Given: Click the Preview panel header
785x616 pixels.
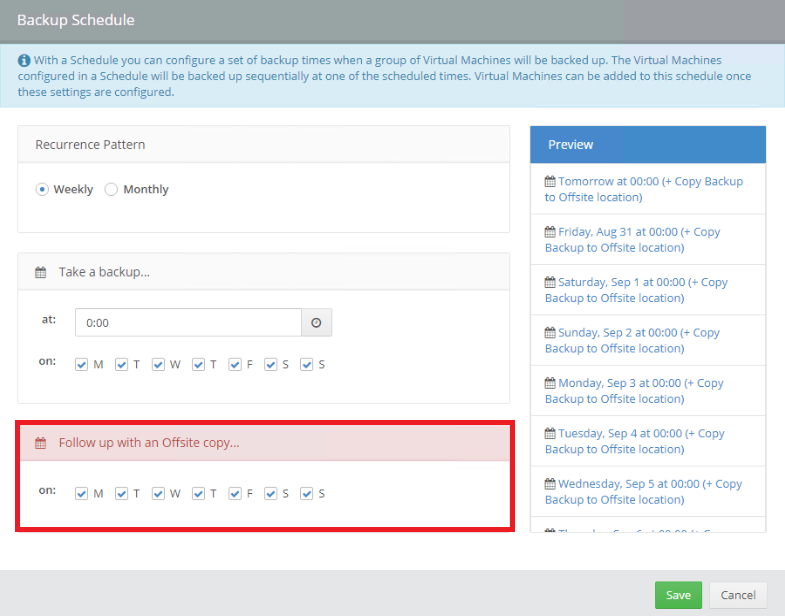Looking at the screenshot, I should (647, 145).
